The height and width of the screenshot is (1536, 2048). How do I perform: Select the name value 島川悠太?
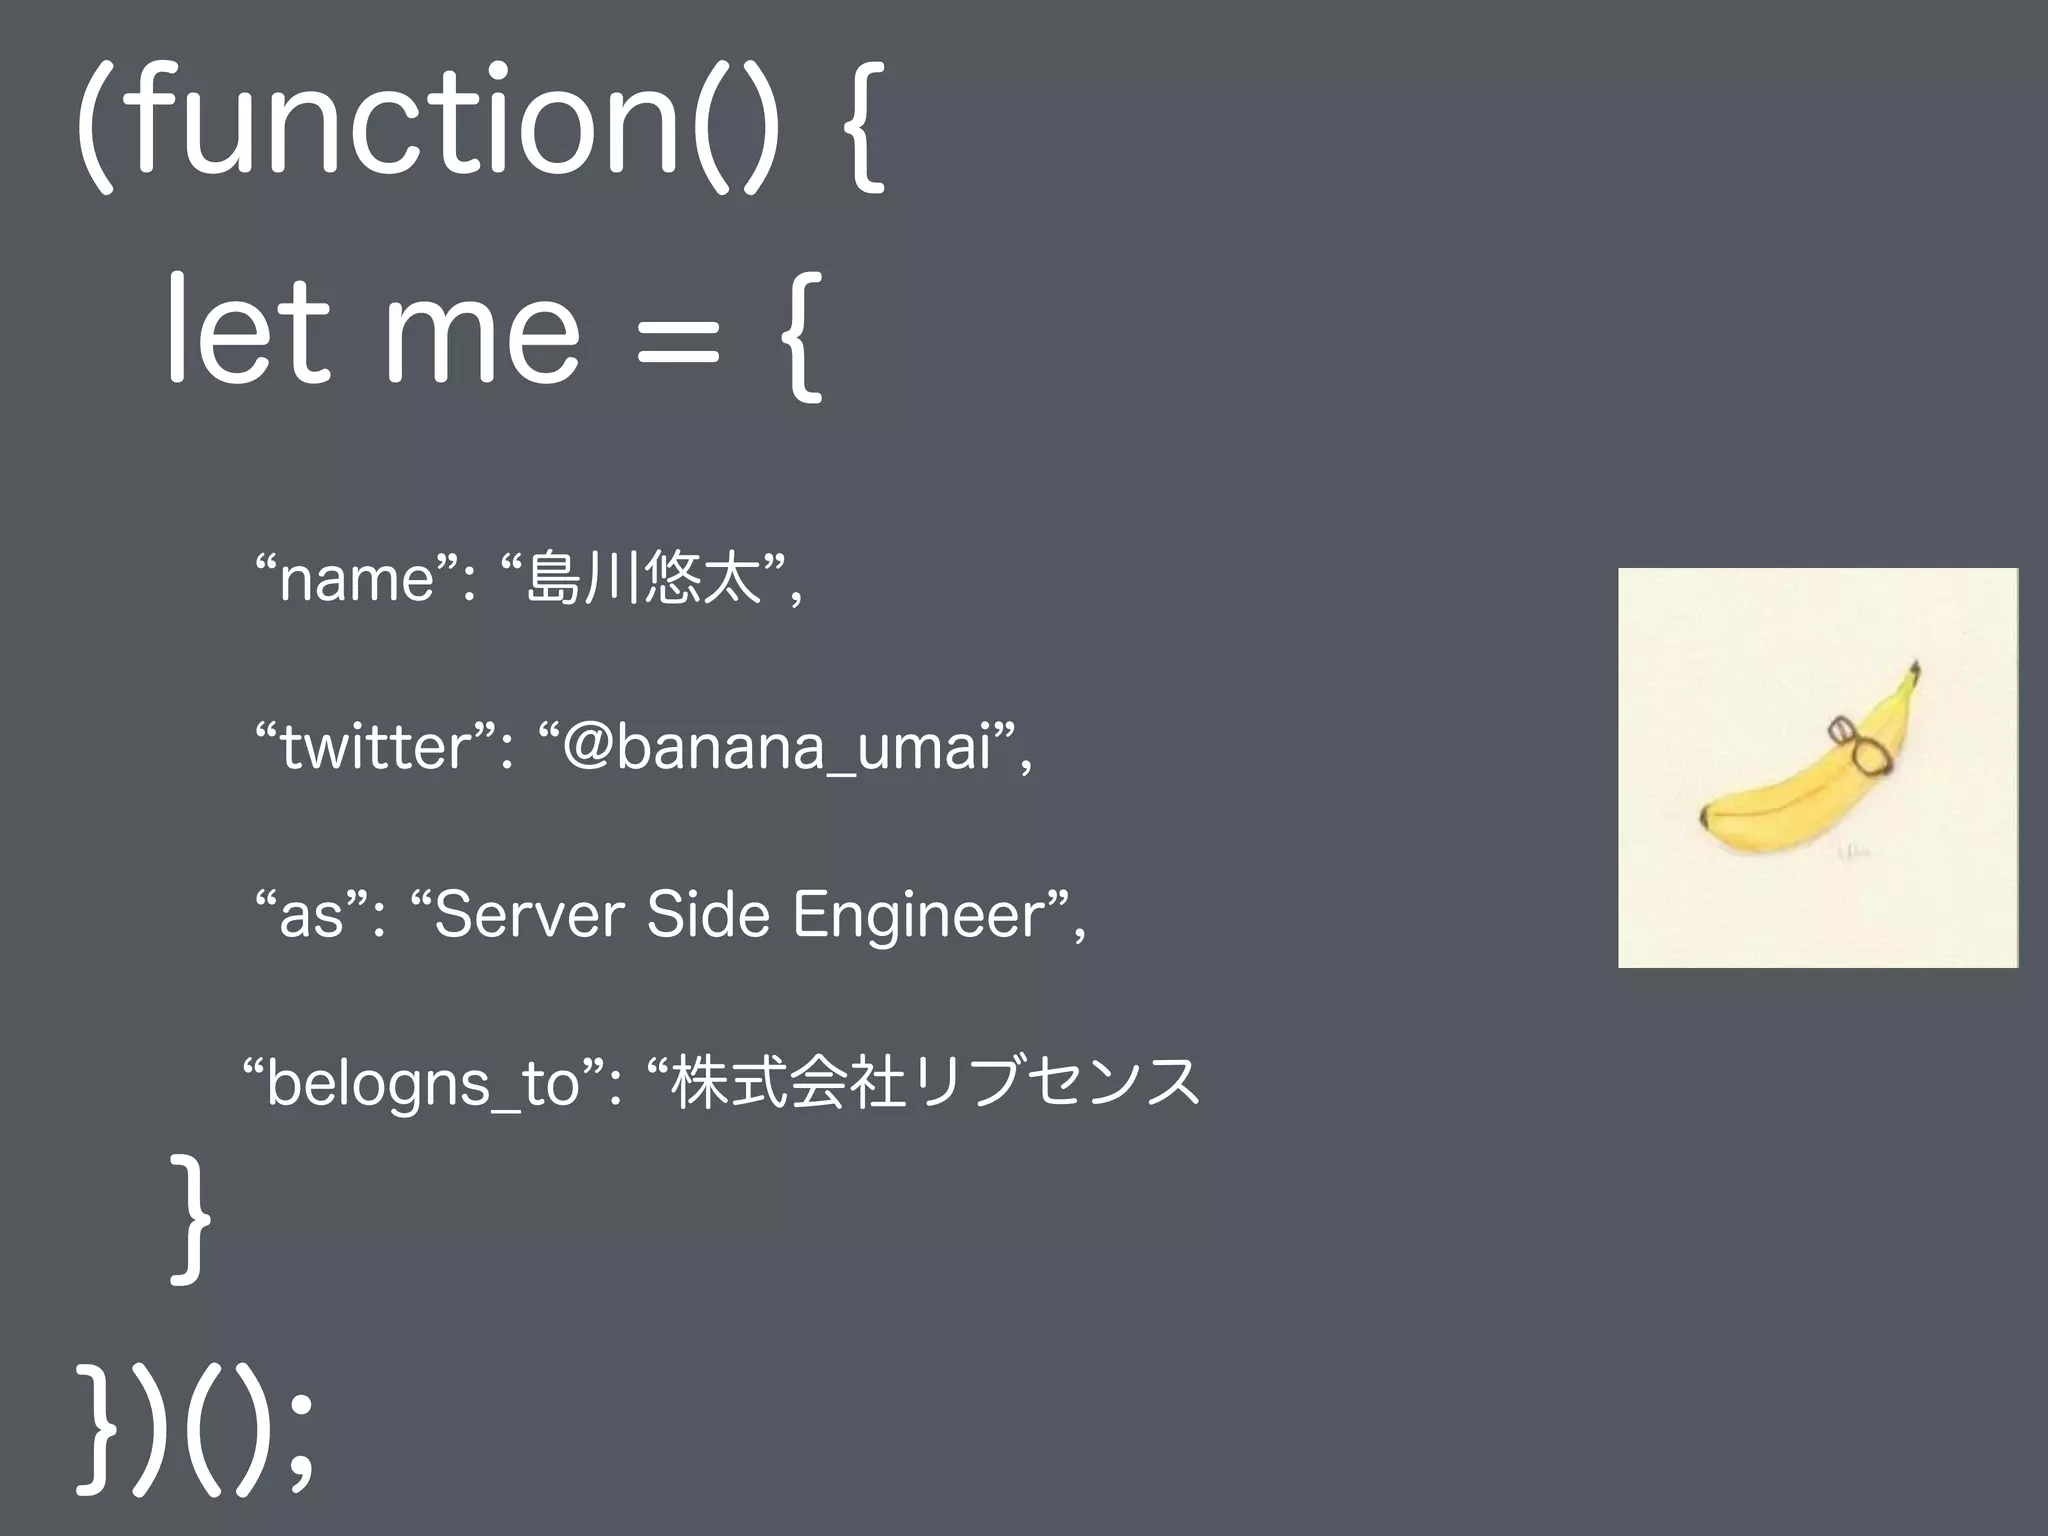tap(643, 579)
